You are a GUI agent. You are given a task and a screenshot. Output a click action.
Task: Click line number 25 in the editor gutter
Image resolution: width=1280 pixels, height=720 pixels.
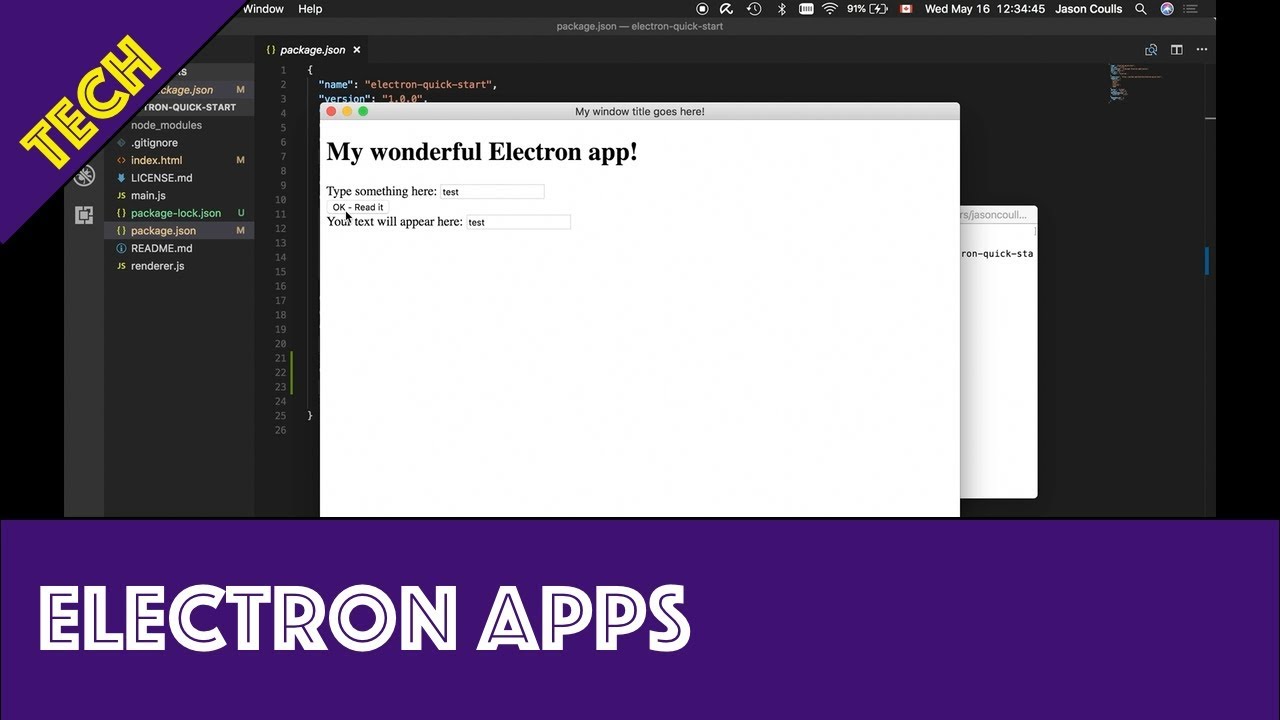[x=281, y=416]
